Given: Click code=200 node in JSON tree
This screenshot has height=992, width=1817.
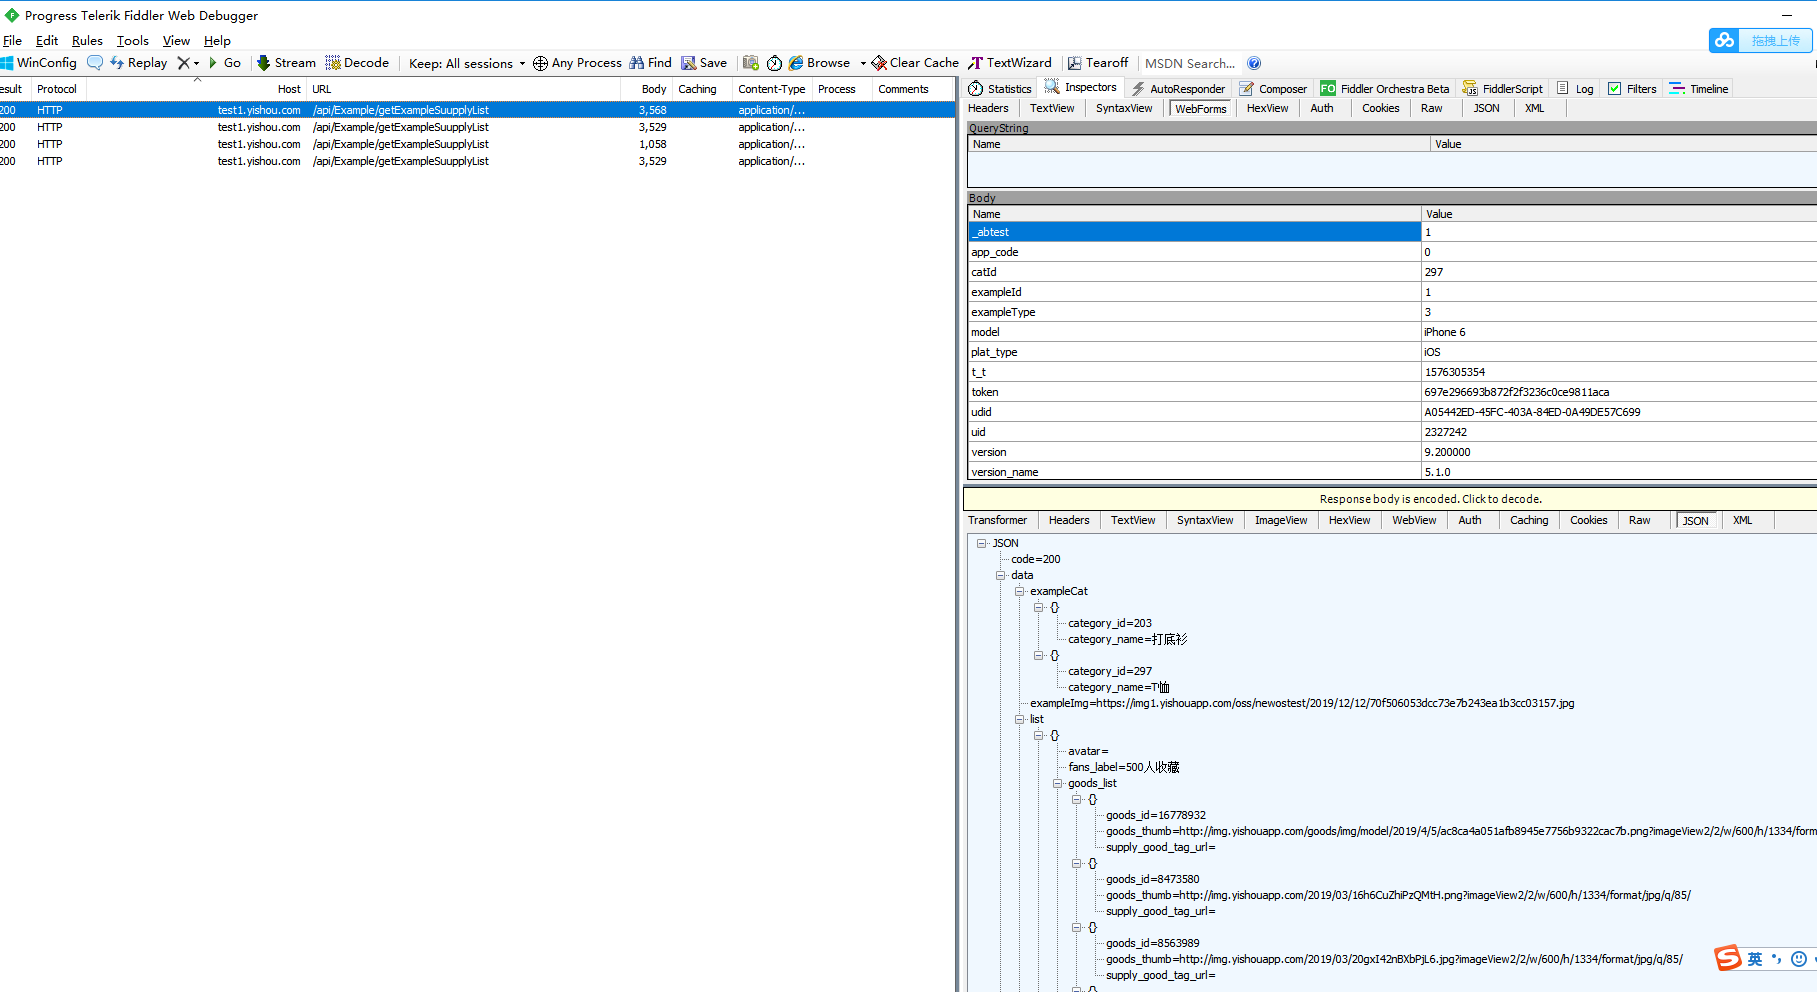Looking at the screenshot, I should point(1036,559).
